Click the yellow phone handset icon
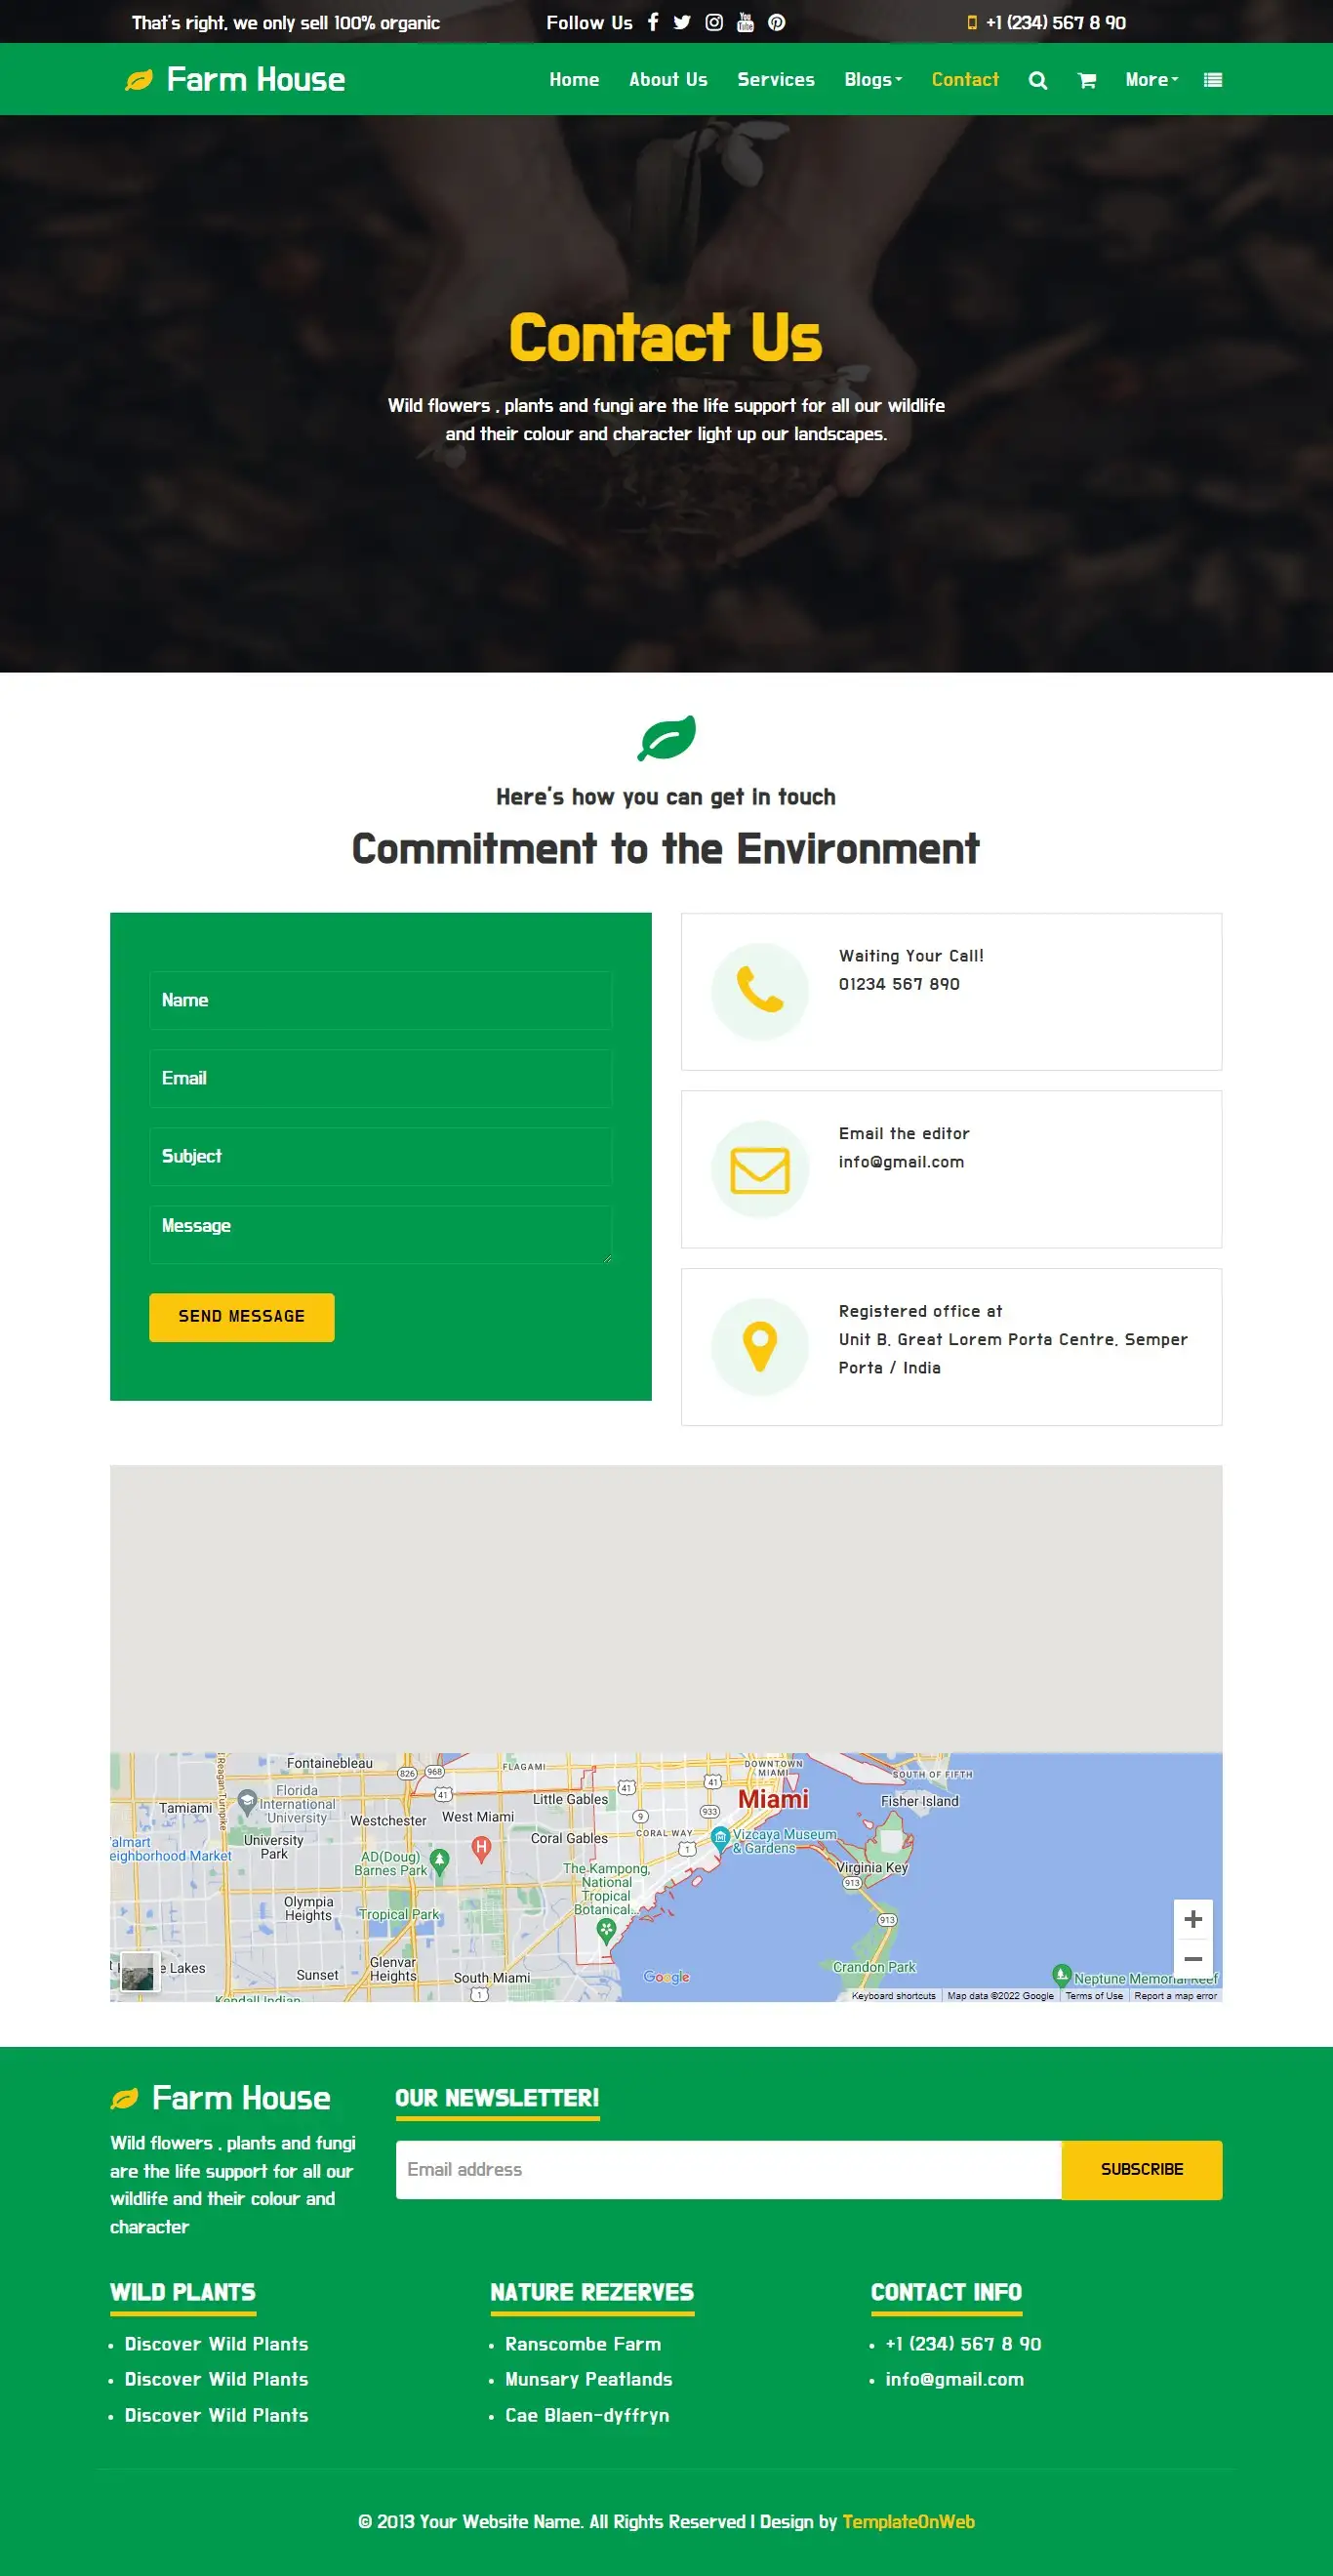 pyautogui.click(x=760, y=990)
